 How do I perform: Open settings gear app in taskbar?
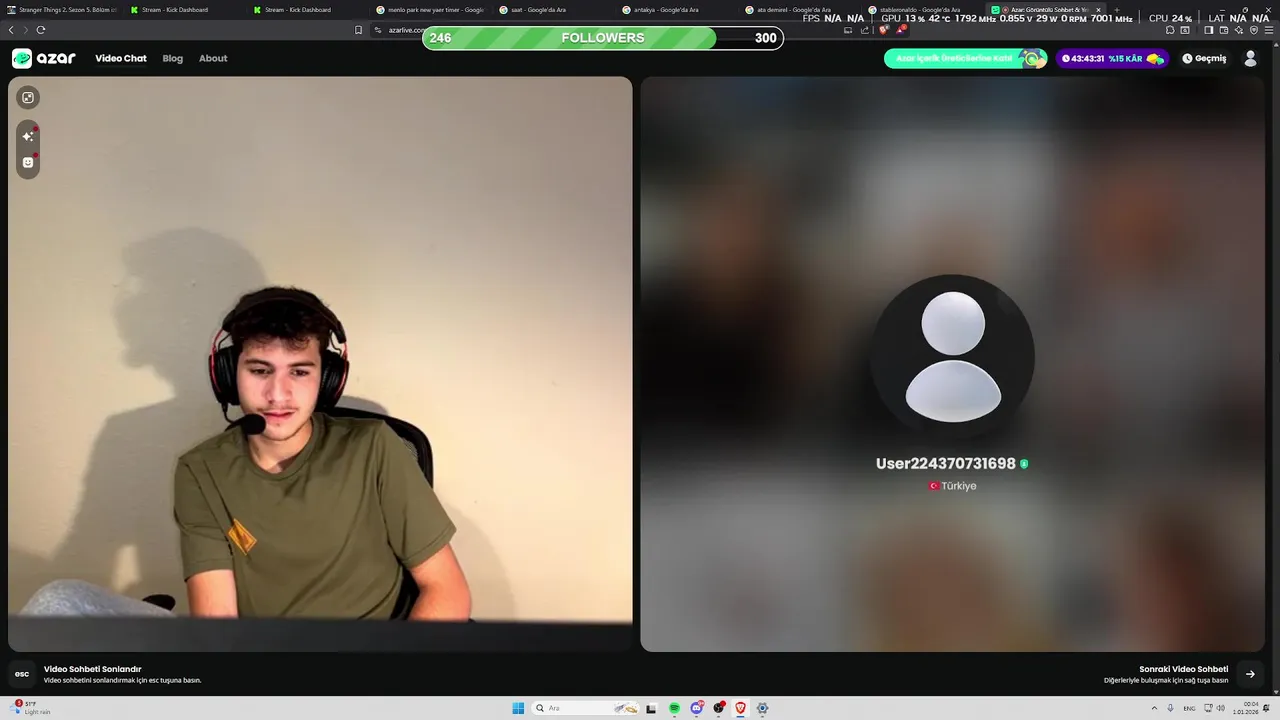(762, 708)
